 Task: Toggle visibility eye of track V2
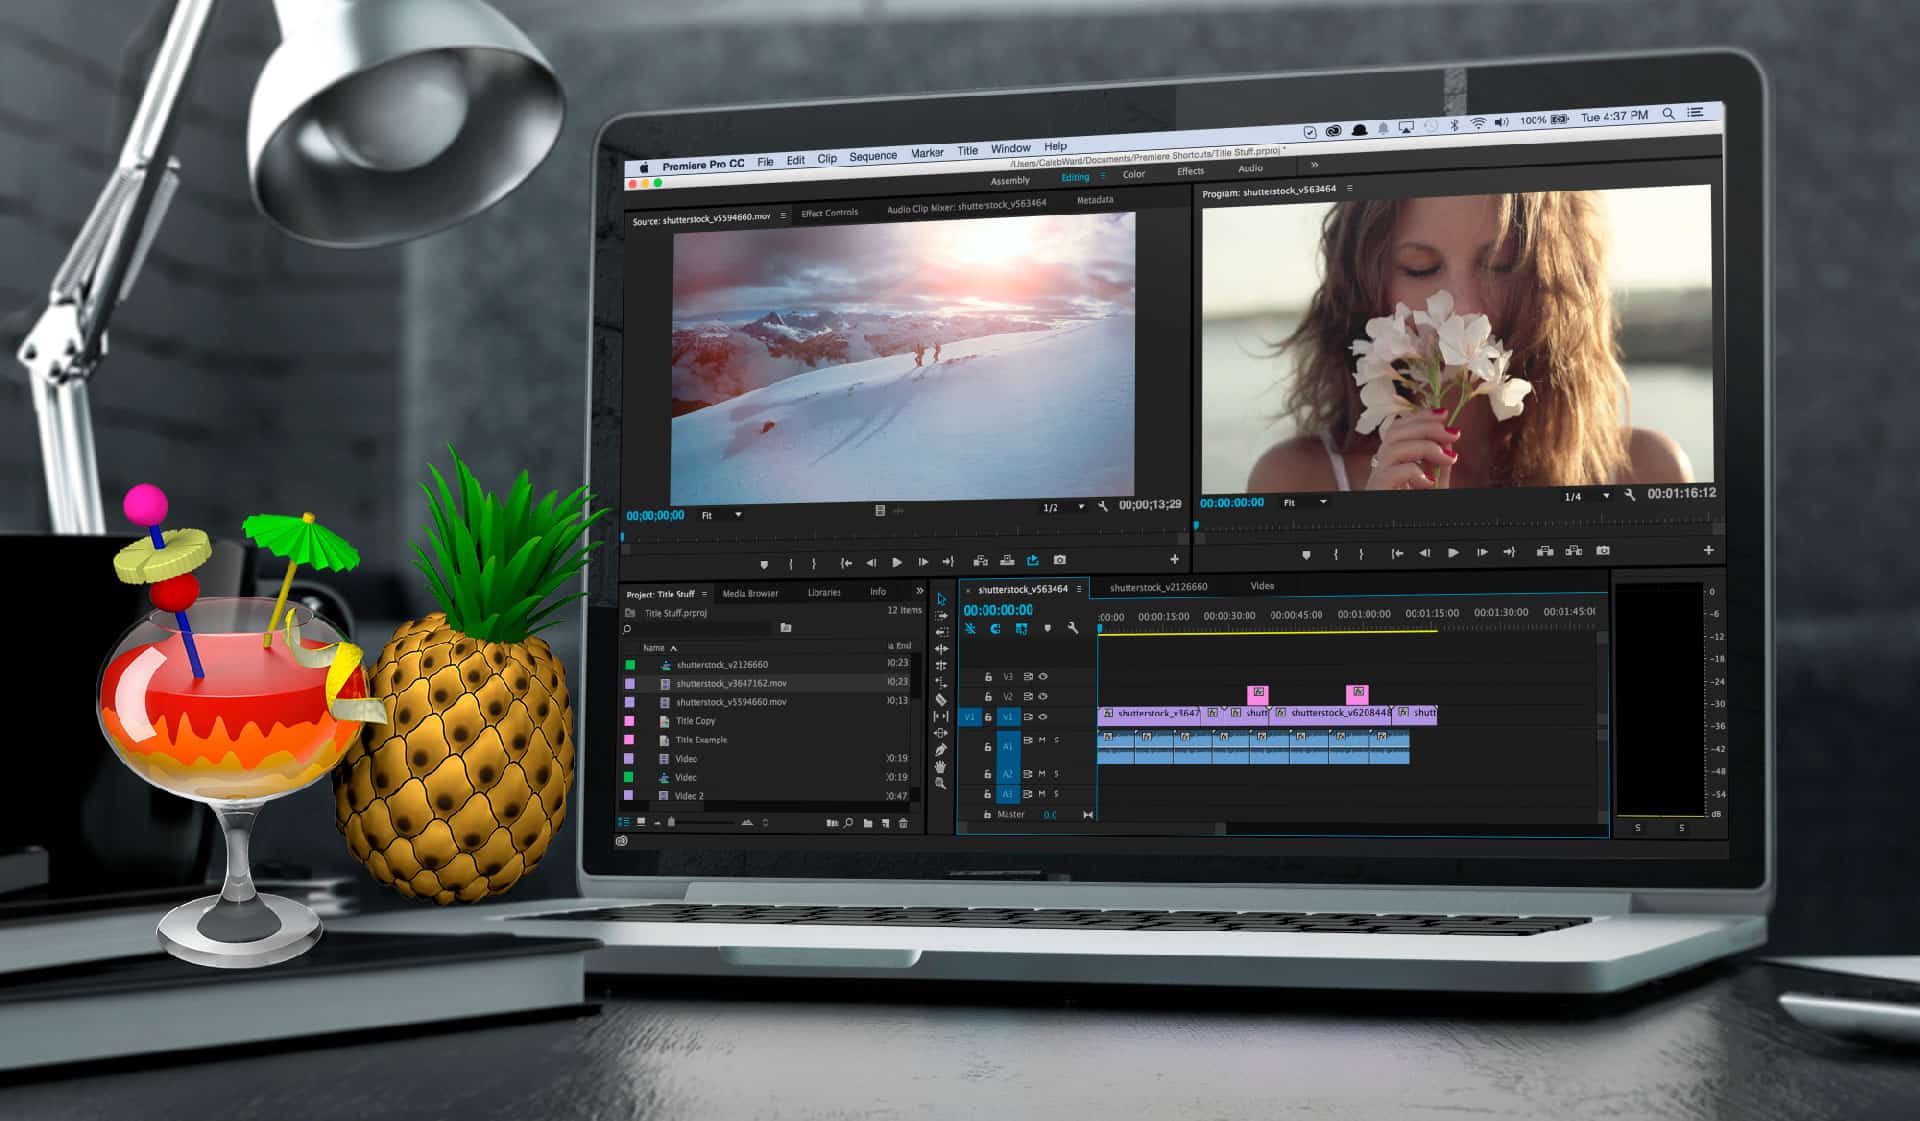1043,697
